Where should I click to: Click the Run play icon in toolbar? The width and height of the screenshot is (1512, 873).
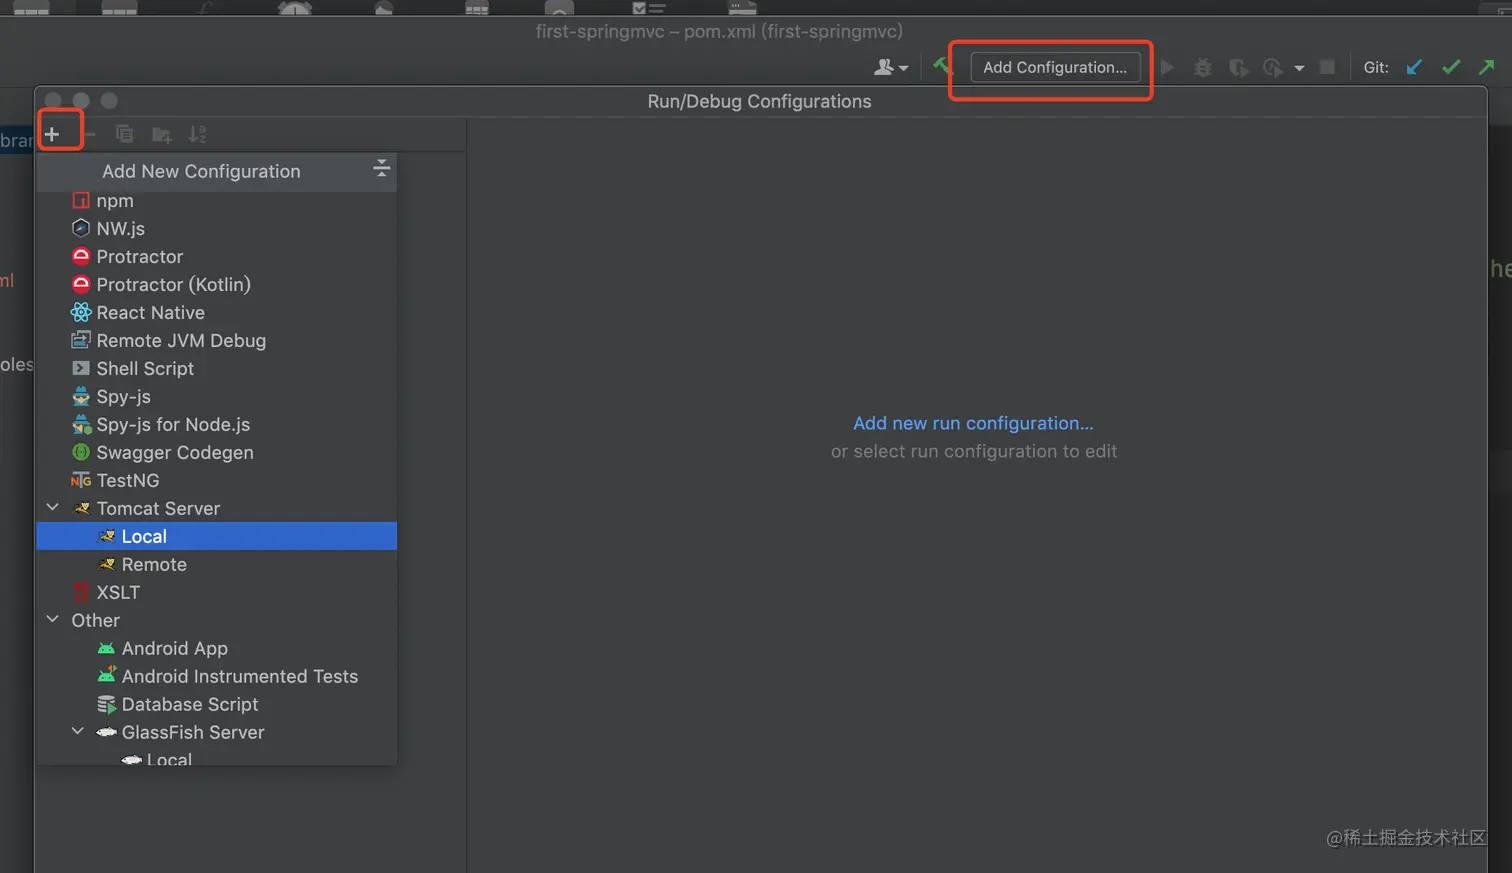1167,67
